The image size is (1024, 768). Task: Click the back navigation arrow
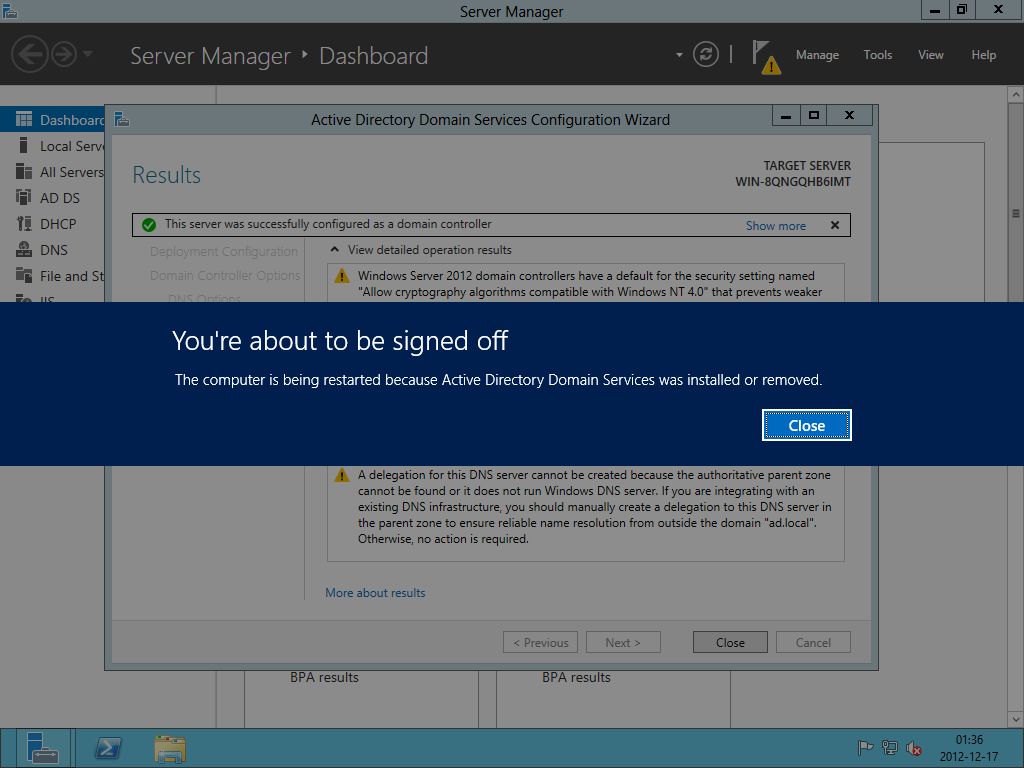pyautogui.click(x=30, y=54)
